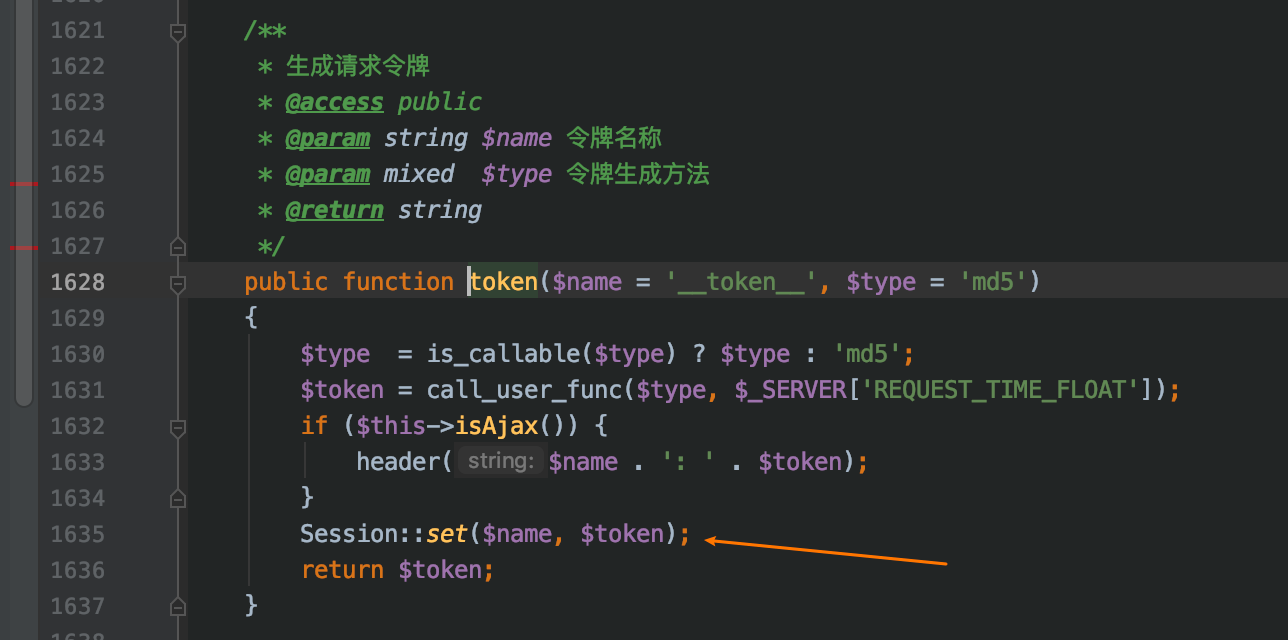Click the @return doc tag
This screenshot has width=1288, height=640.
(334, 210)
